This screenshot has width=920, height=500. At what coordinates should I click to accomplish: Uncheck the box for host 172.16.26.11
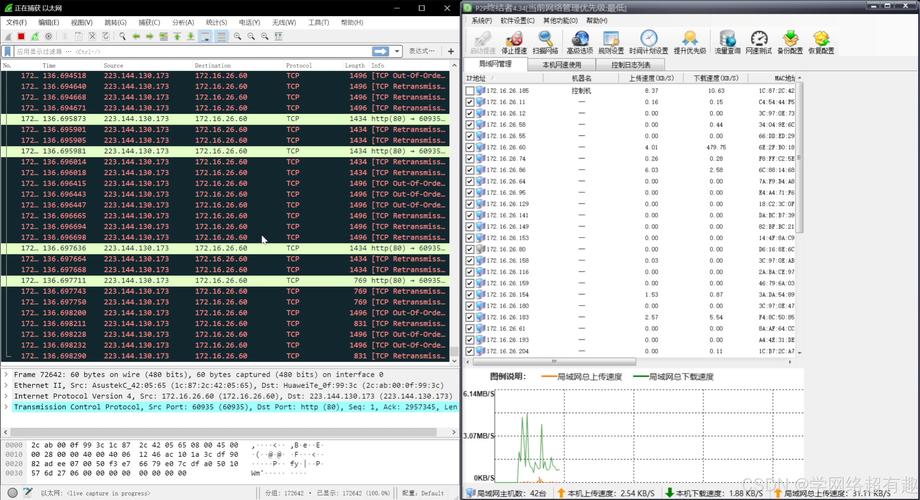[470, 102]
